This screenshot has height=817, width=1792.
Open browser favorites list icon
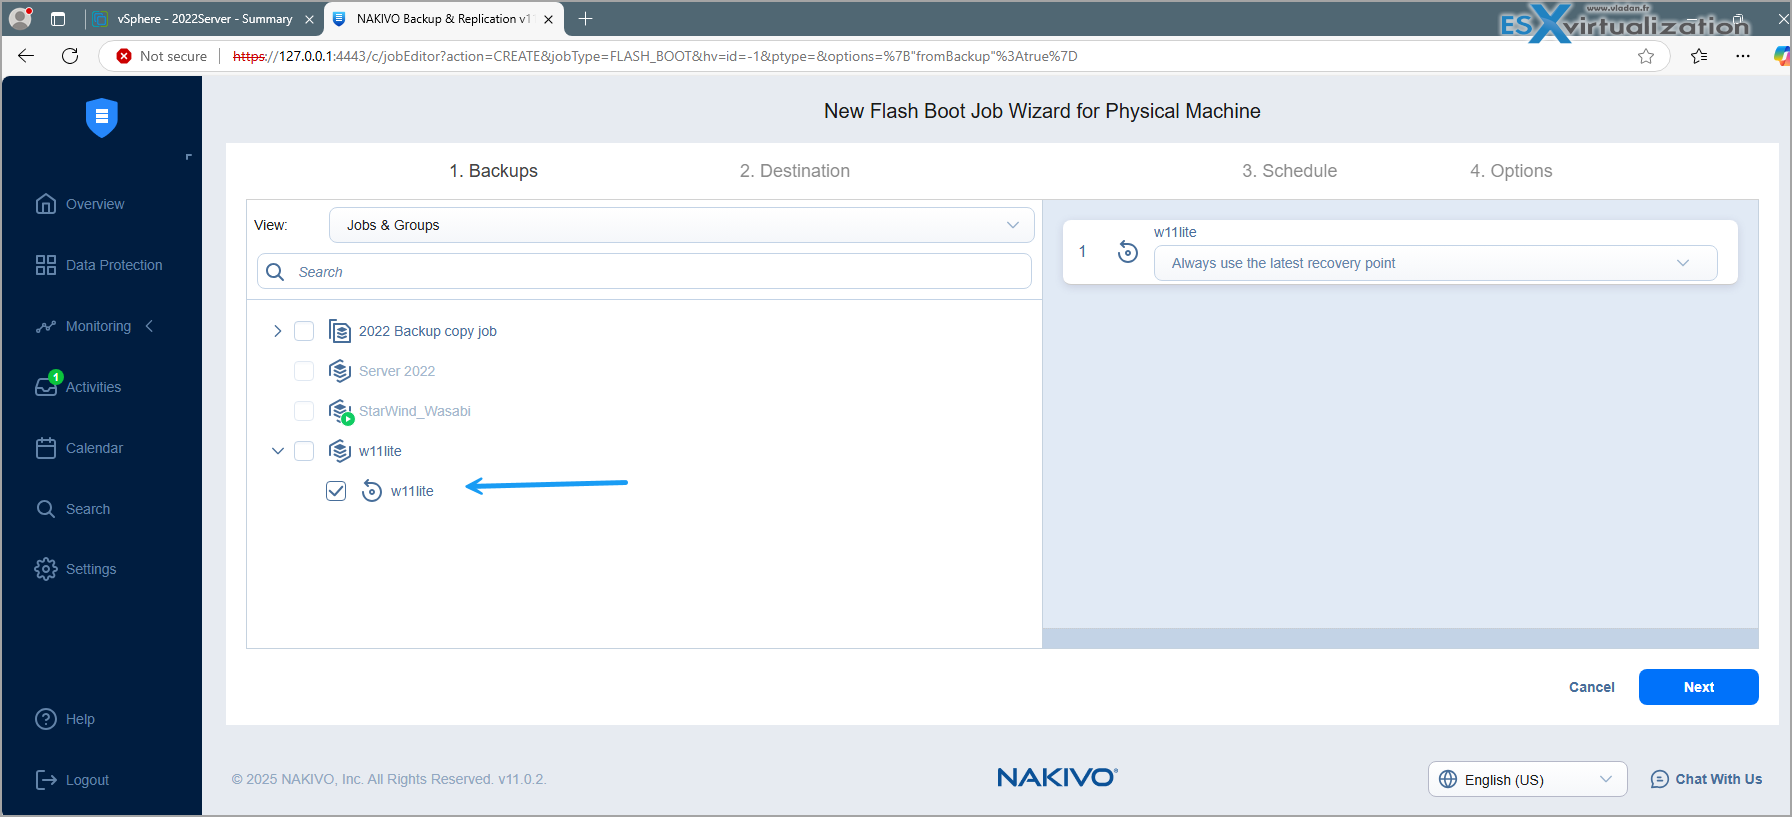[1699, 56]
